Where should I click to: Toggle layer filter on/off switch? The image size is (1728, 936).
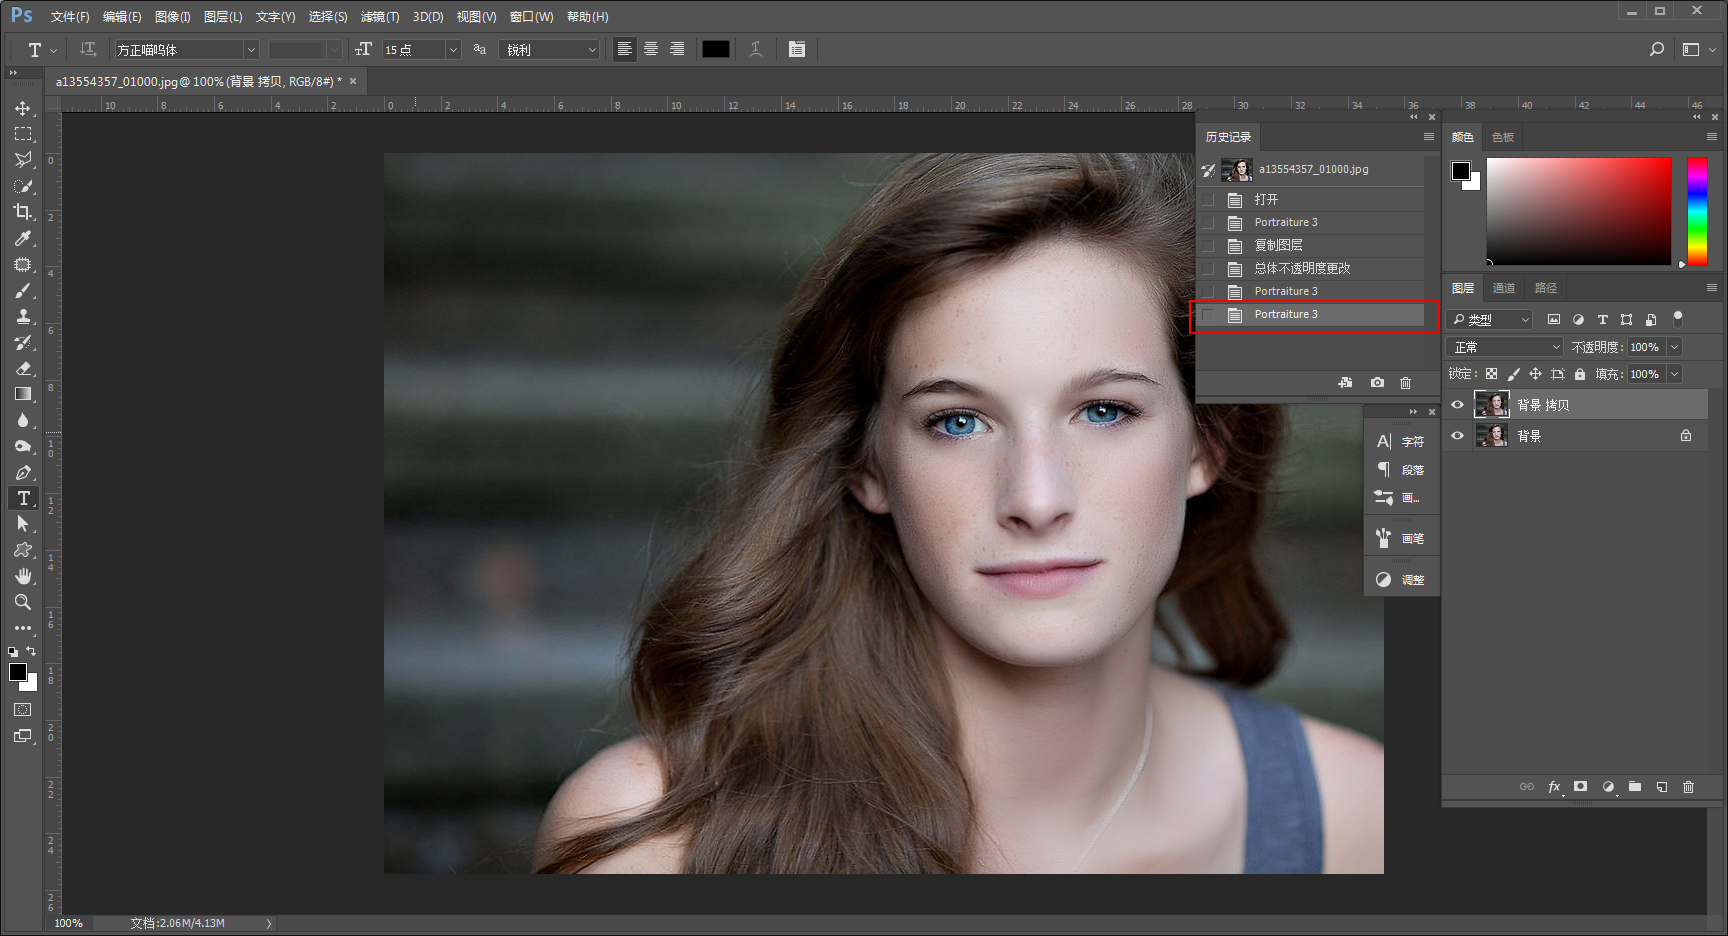pyautogui.click(x=1678, y=319)
